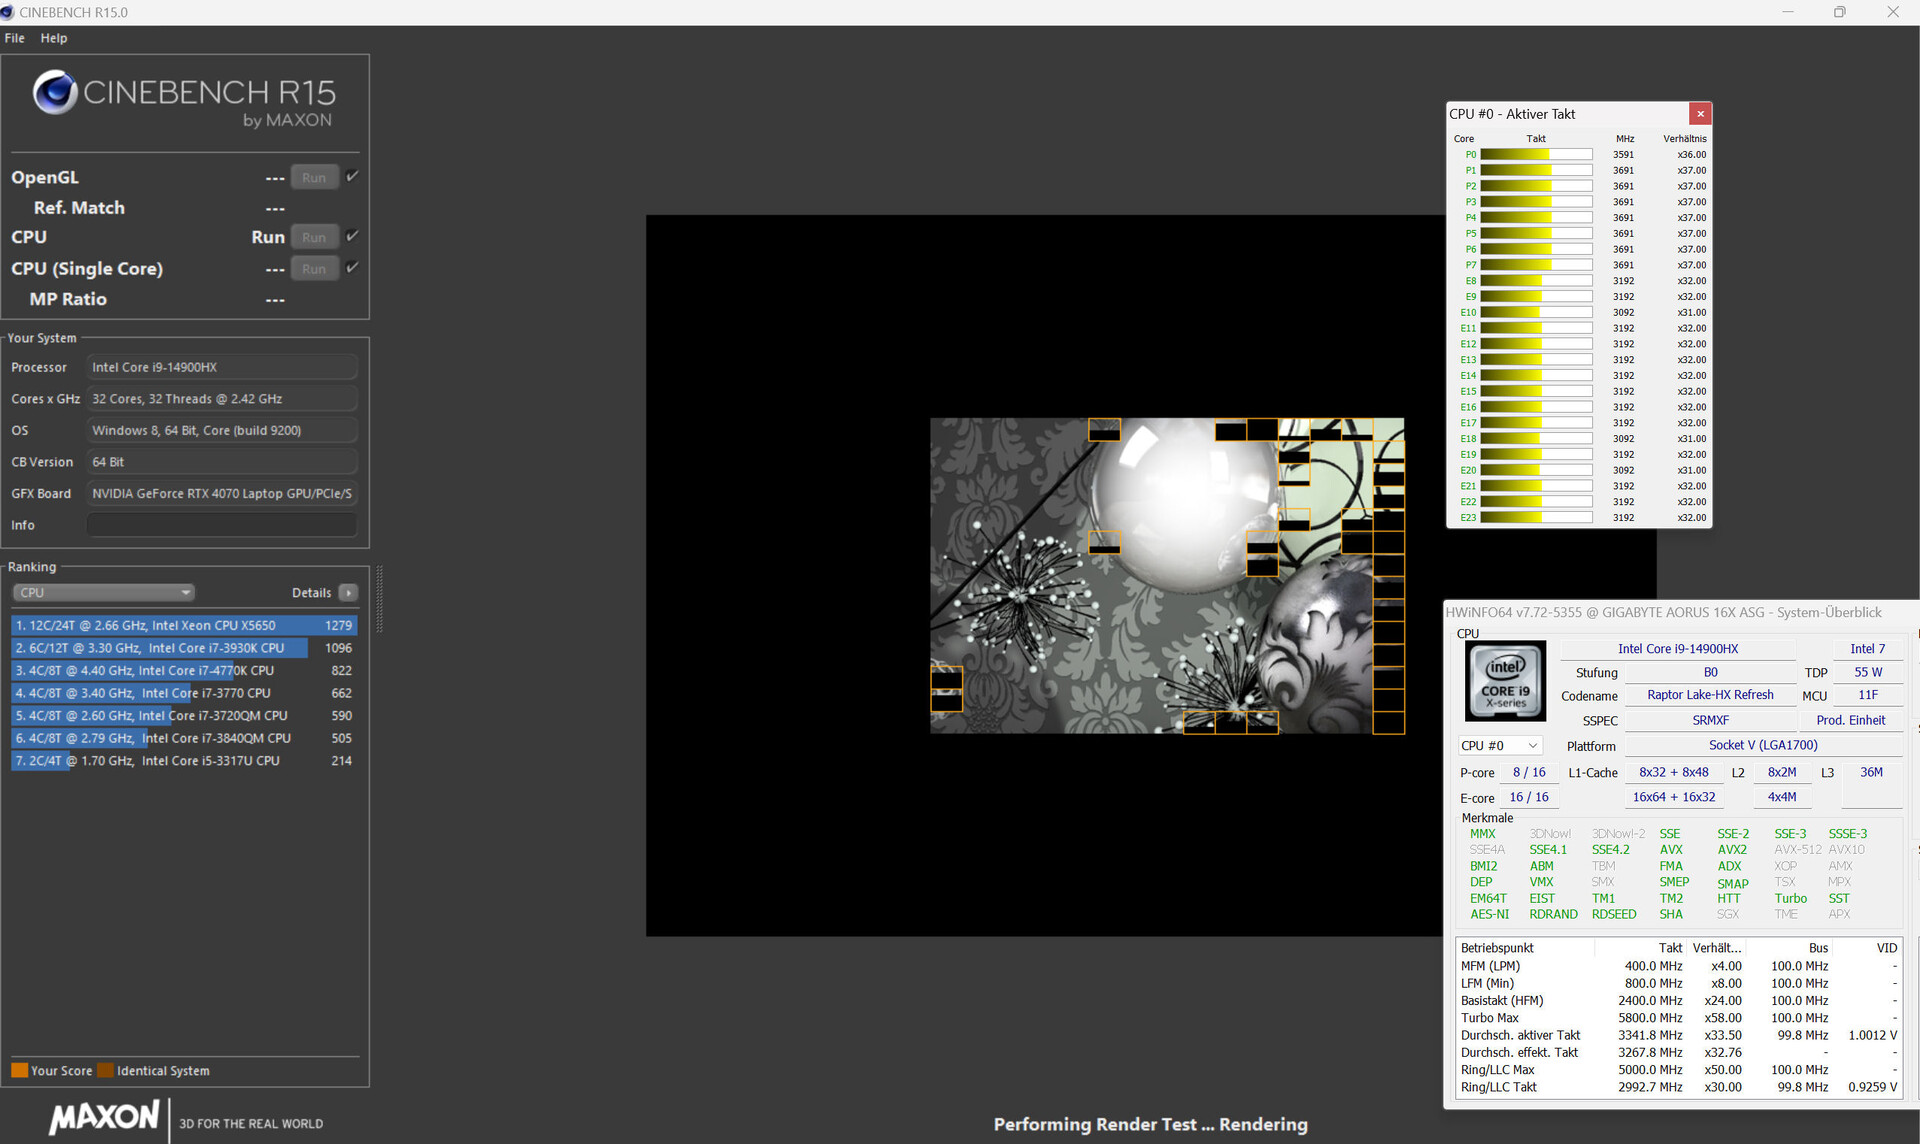Select the Intel Core i7-4770K ranking row
Viewport: 1920px width, 1144px height.
pos(184,671)
